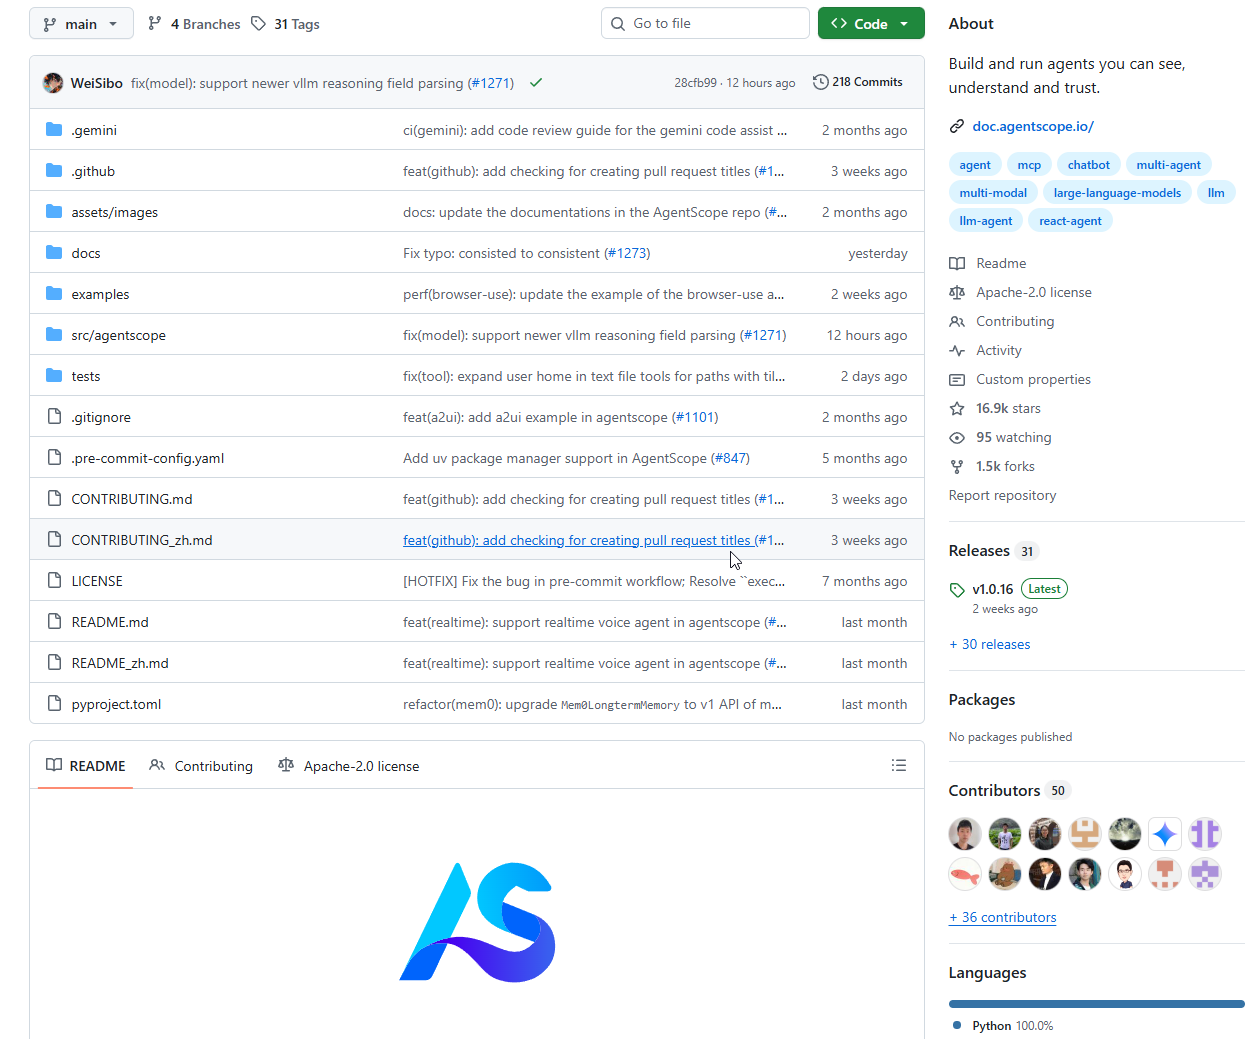This screenshot has width=1255, height=1039.
Task: Show + 30 releases
Action: (x=989, y=644)
